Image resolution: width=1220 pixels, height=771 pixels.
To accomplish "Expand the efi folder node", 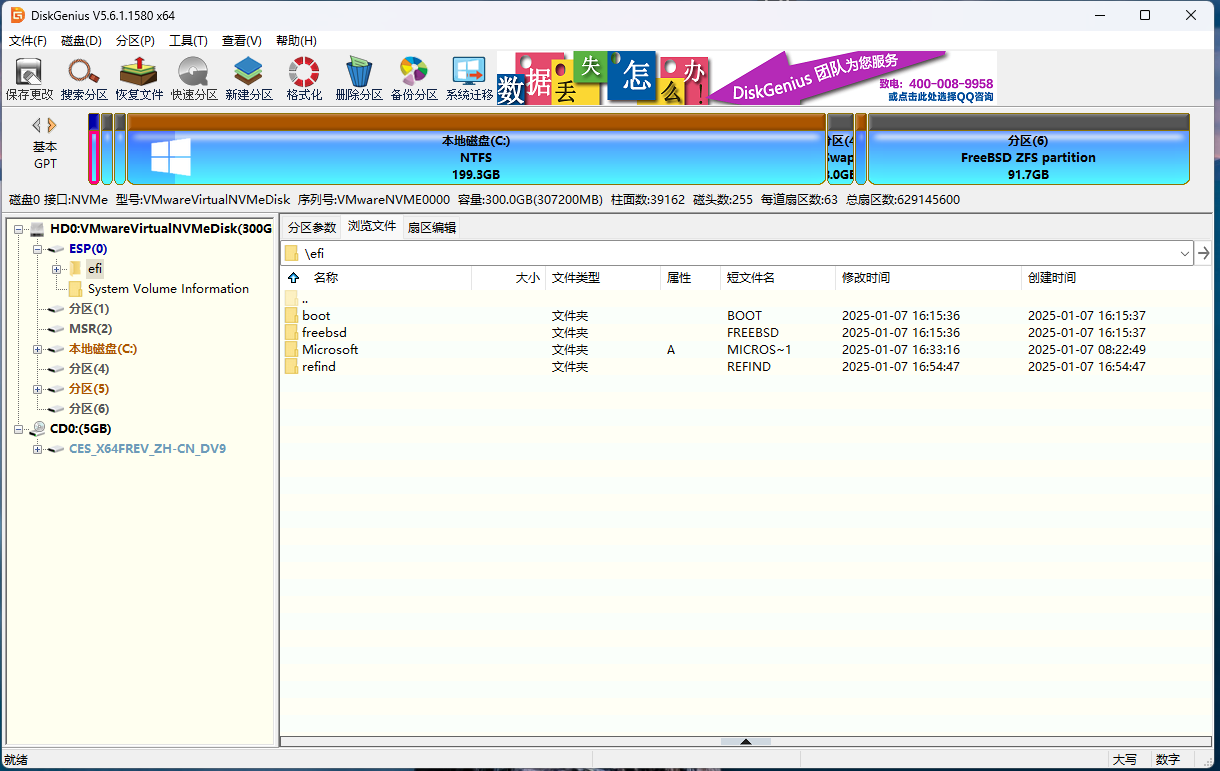I will 56,269.
